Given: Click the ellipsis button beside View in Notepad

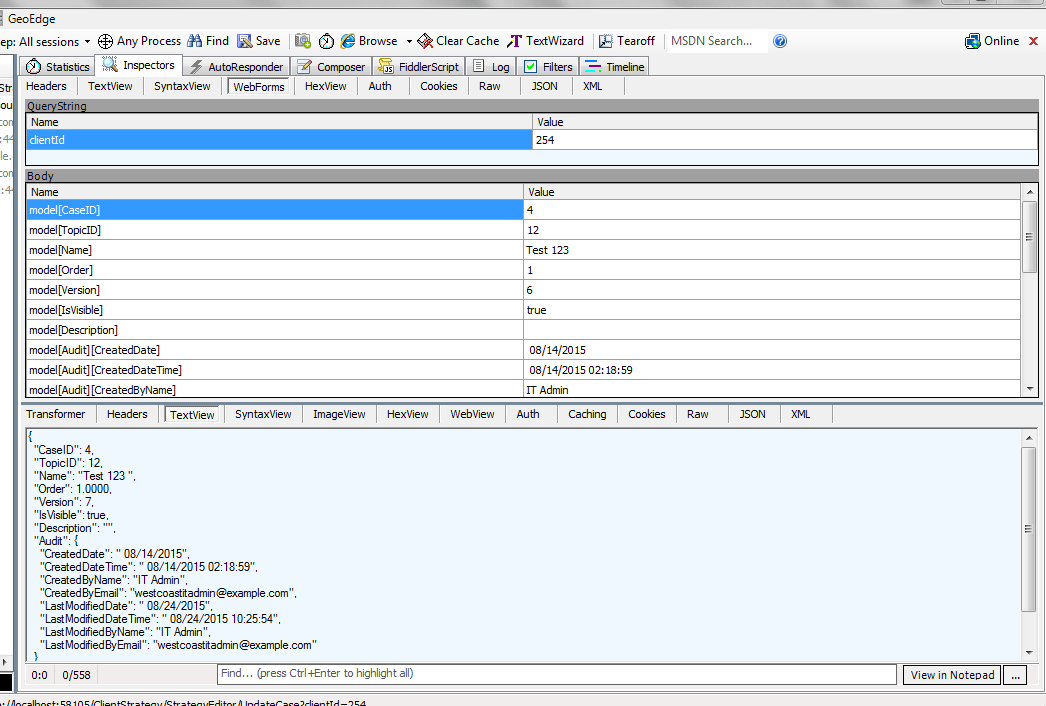Looking at the screenshot, I should coord(1015,675).
